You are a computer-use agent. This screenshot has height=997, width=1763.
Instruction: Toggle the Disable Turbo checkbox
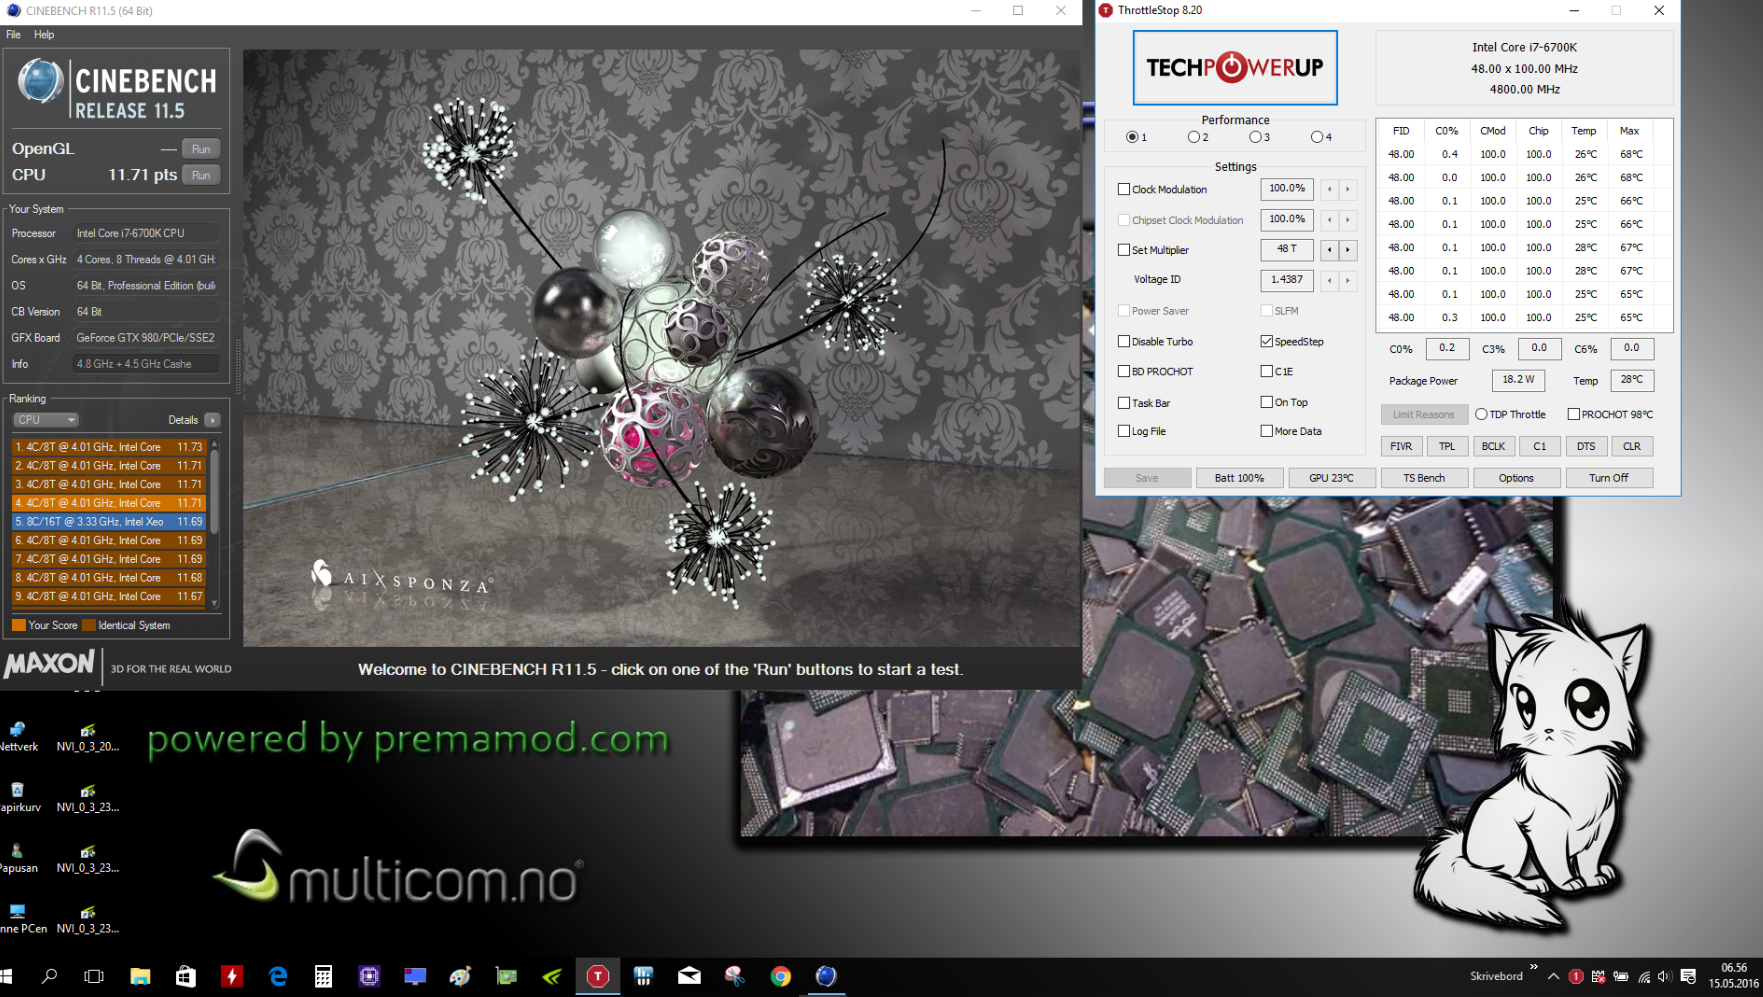click(x=1124, y=341)
